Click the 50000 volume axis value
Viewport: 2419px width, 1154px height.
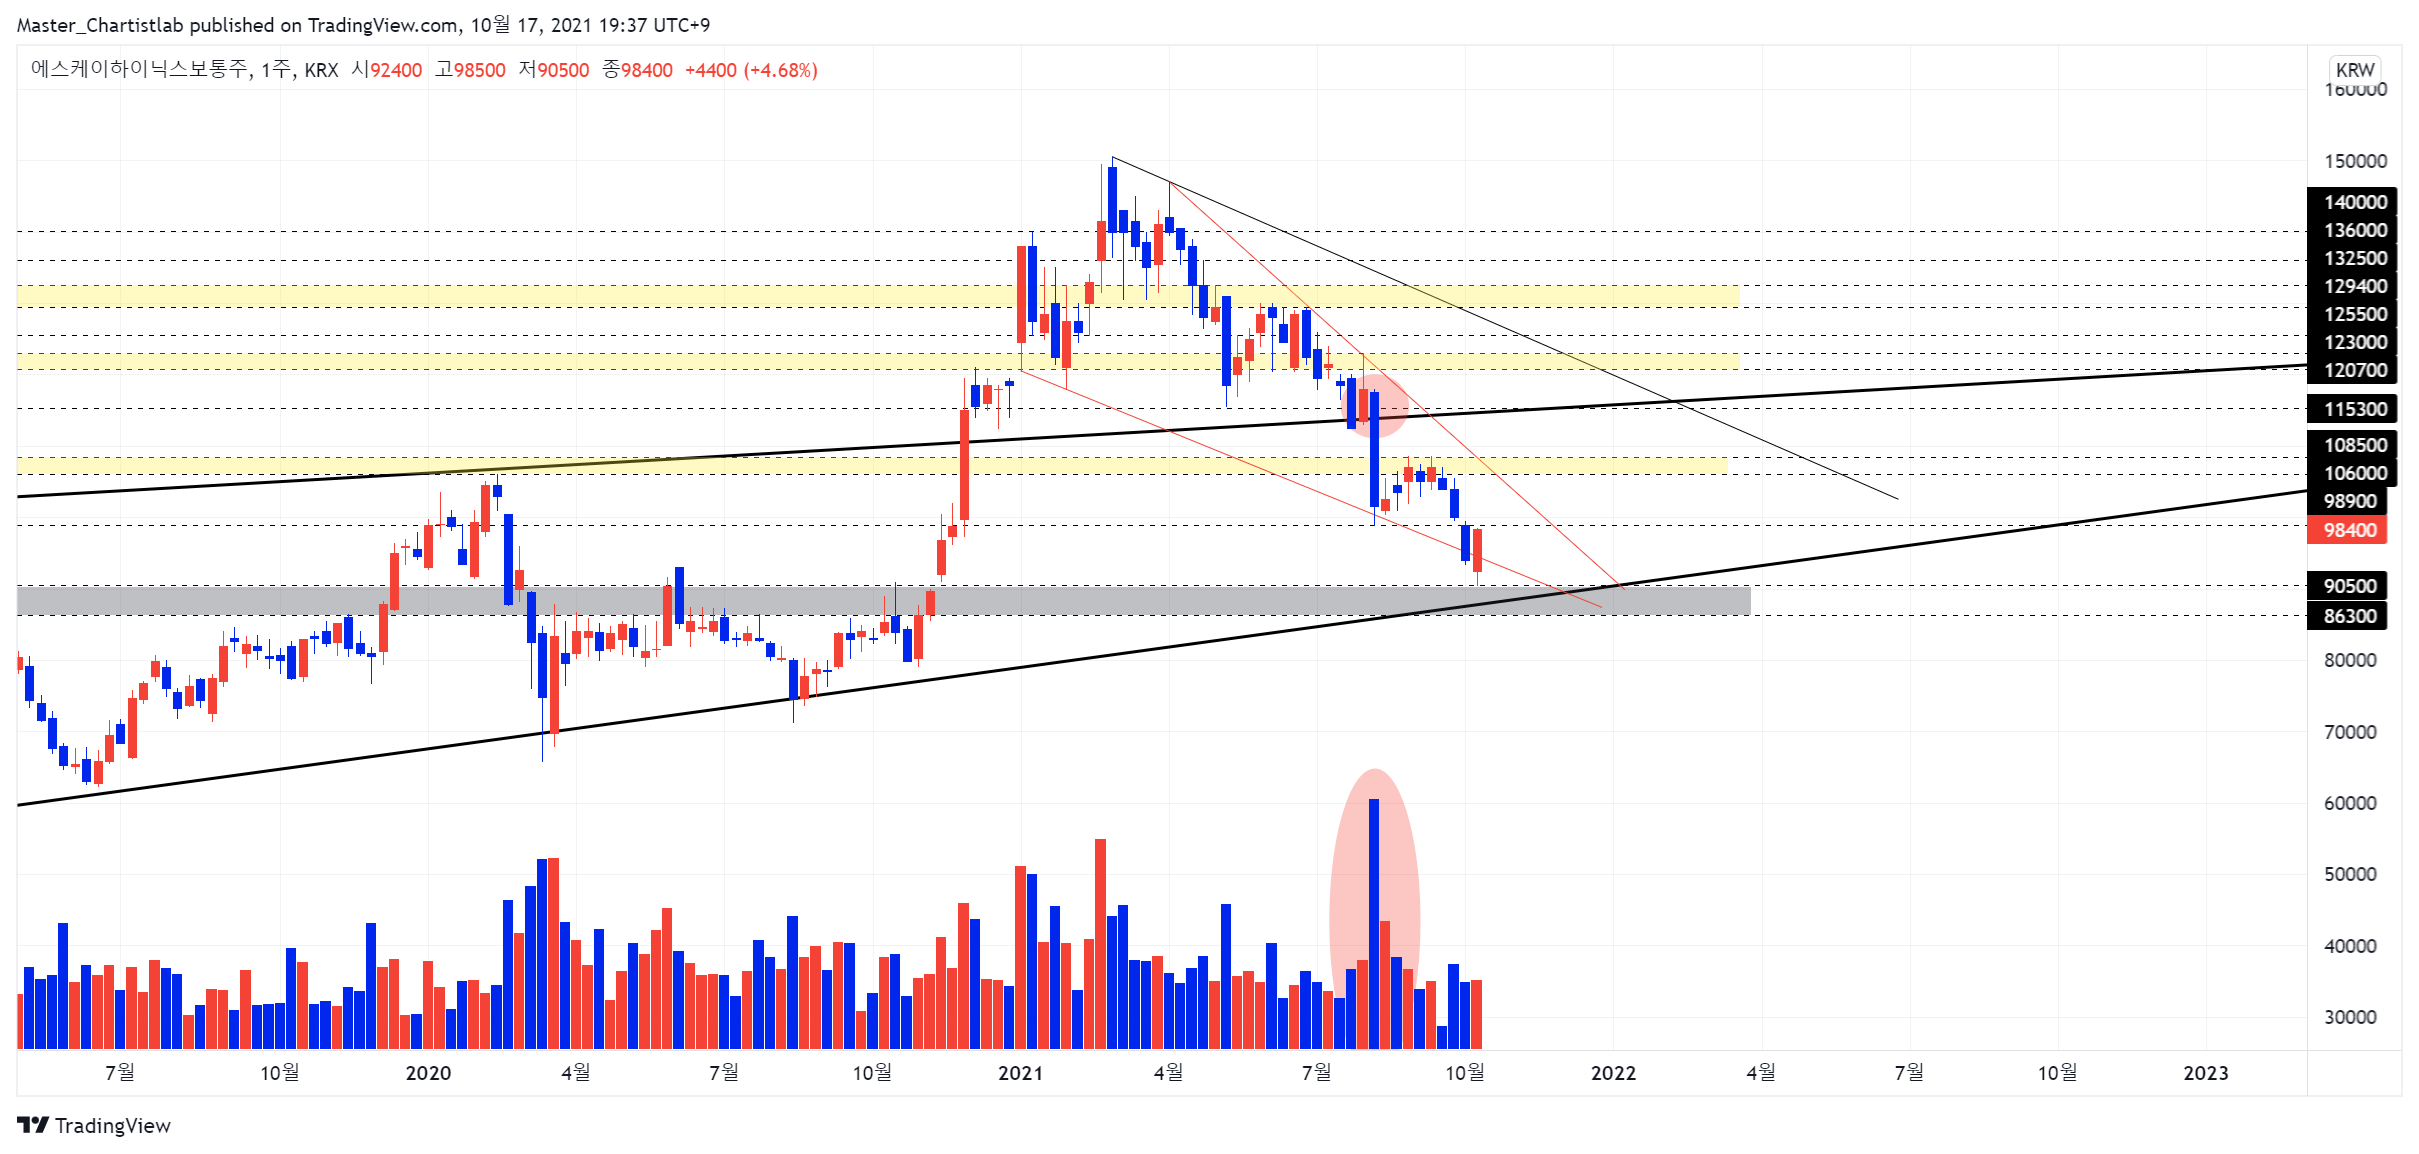click(2350, 874)
